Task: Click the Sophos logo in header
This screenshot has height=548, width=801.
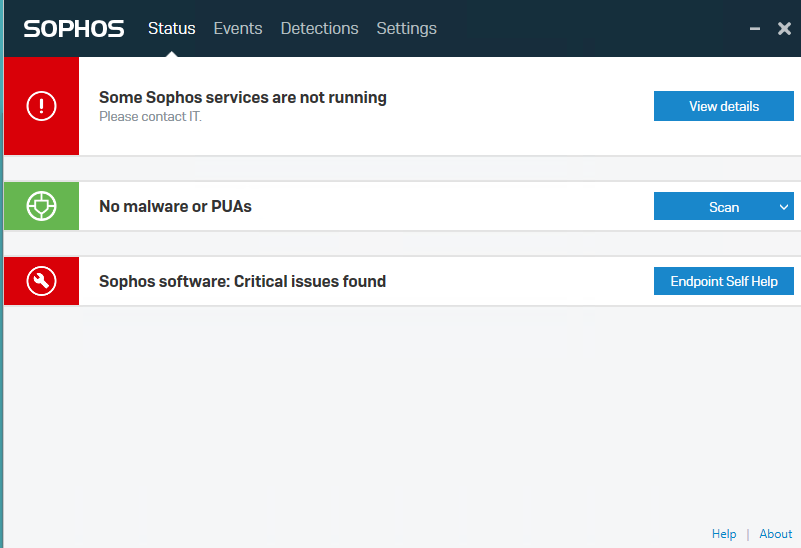Action: pyautogui.click(x=74, y=28)
